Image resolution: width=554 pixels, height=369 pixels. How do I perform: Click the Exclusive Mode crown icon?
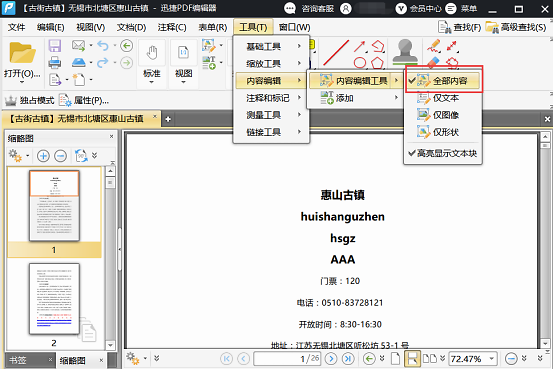[11, 101]
